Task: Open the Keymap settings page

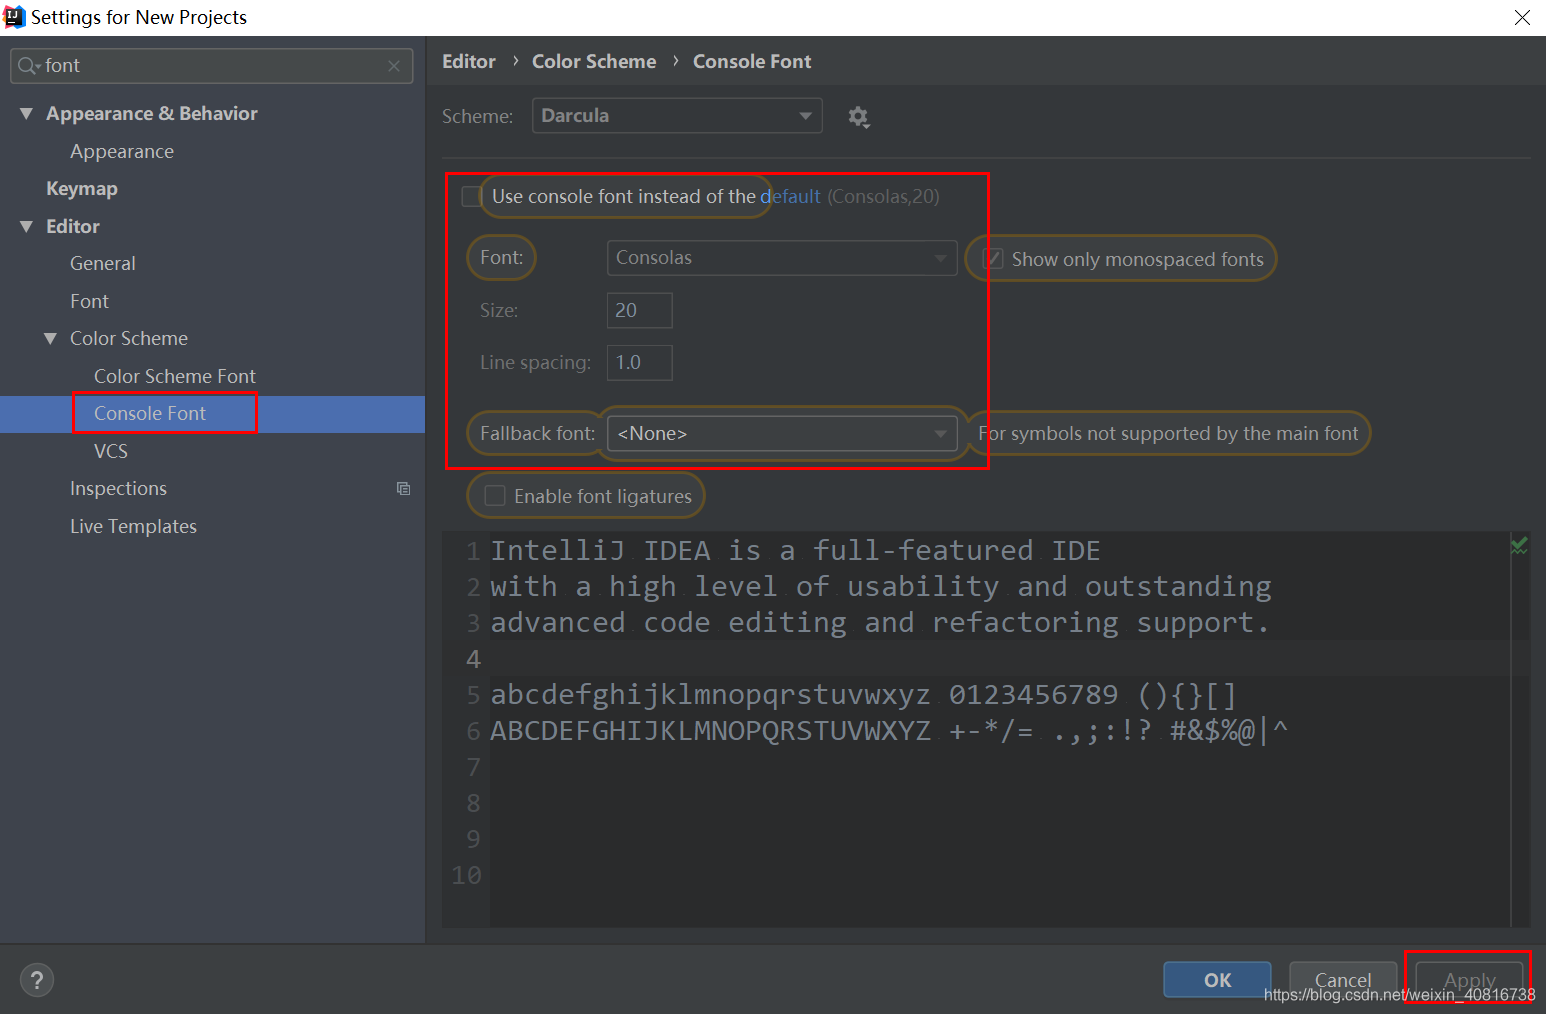Action: coord(82,189)
